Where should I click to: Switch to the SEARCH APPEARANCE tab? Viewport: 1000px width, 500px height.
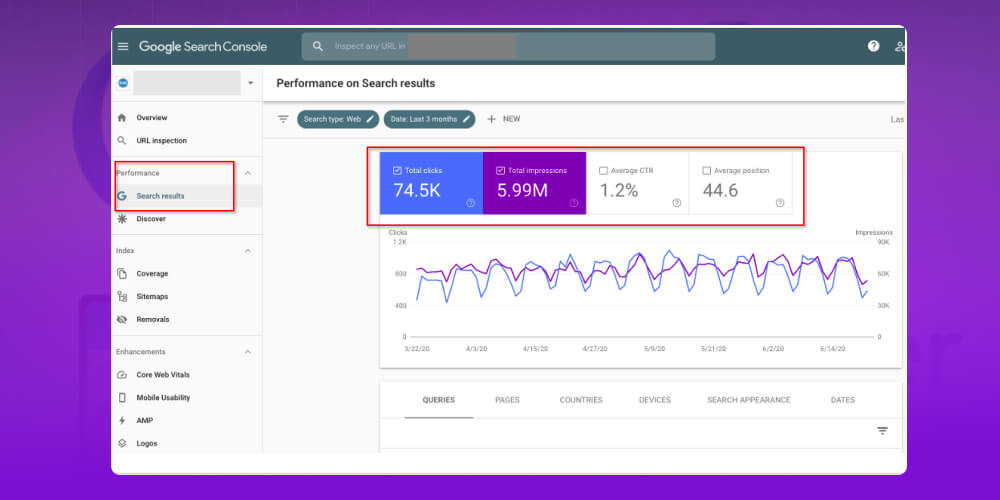[x=749, y=401]
